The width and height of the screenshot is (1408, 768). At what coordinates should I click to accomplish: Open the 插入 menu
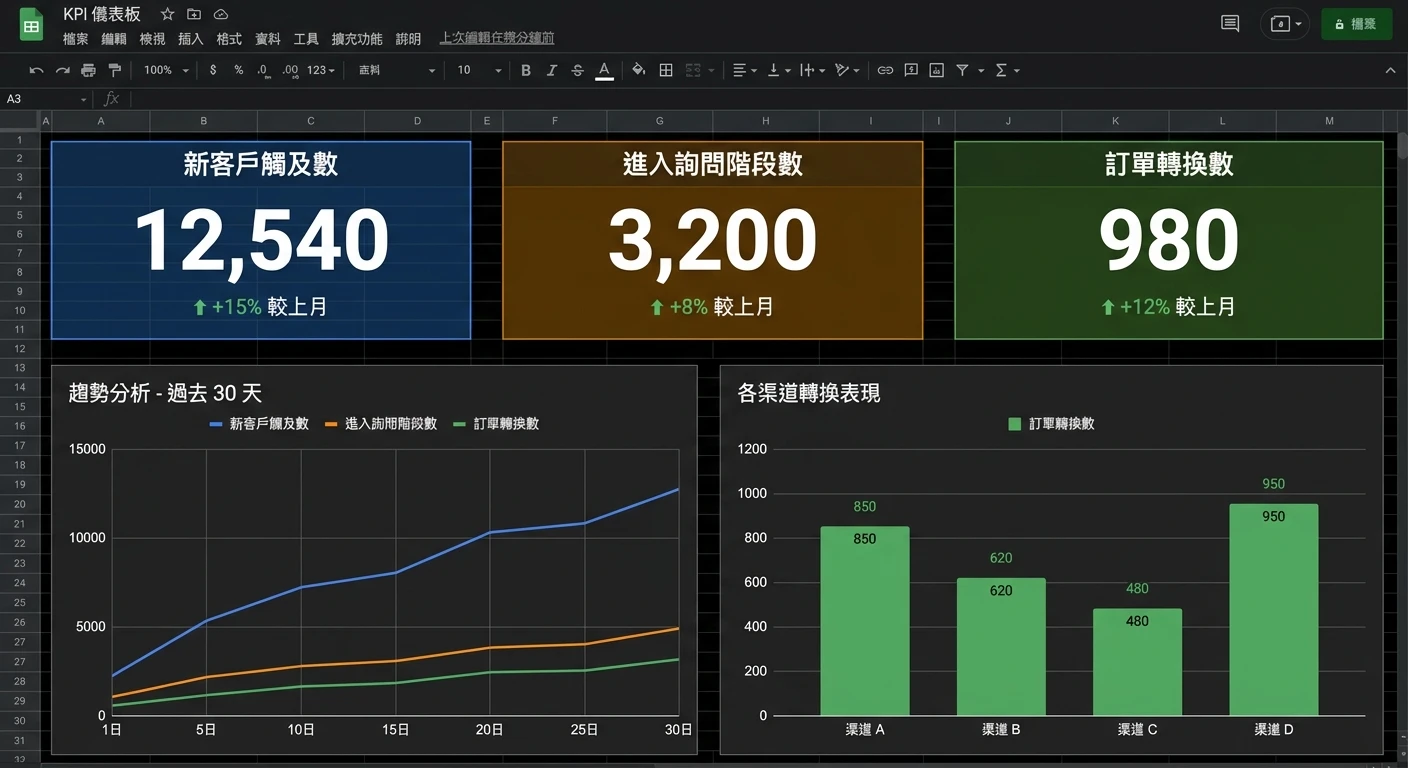click(190, 39)
